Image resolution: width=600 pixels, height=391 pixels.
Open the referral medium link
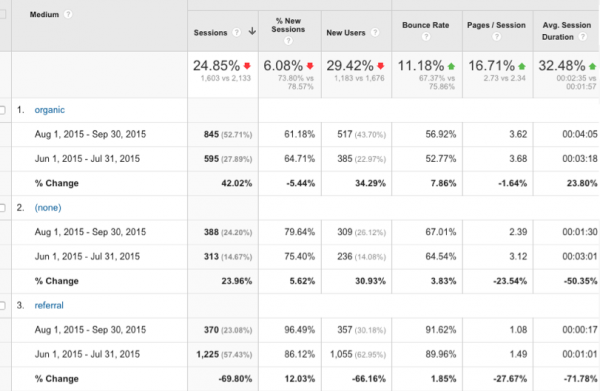click(49, 305)
